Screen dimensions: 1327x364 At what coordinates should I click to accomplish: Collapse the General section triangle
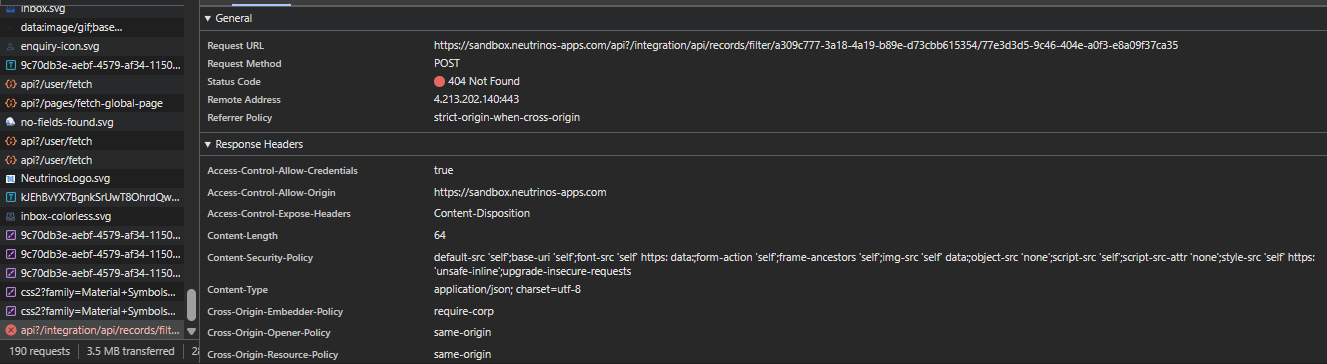[x=208, y=18]
